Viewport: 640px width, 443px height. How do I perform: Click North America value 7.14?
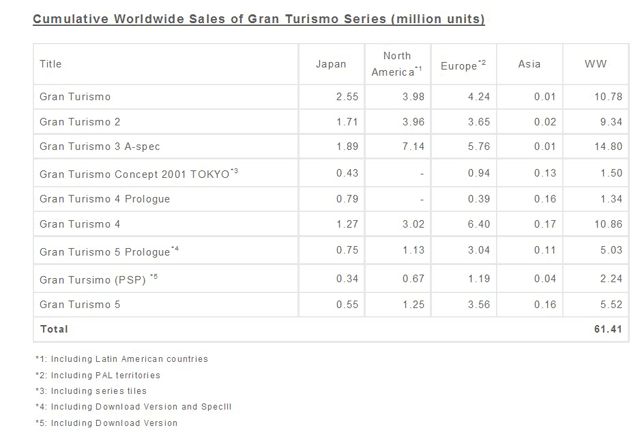[x=413, y=146]
